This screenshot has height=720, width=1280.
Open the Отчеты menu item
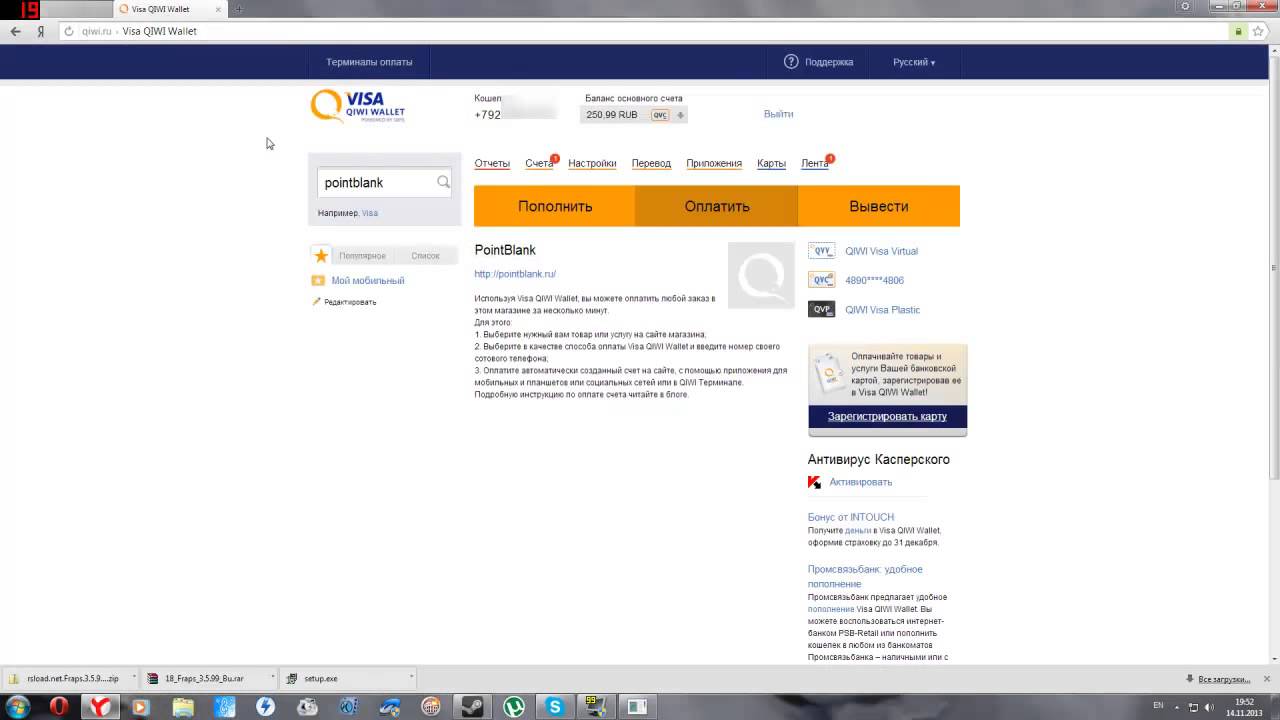pos(492,163)
